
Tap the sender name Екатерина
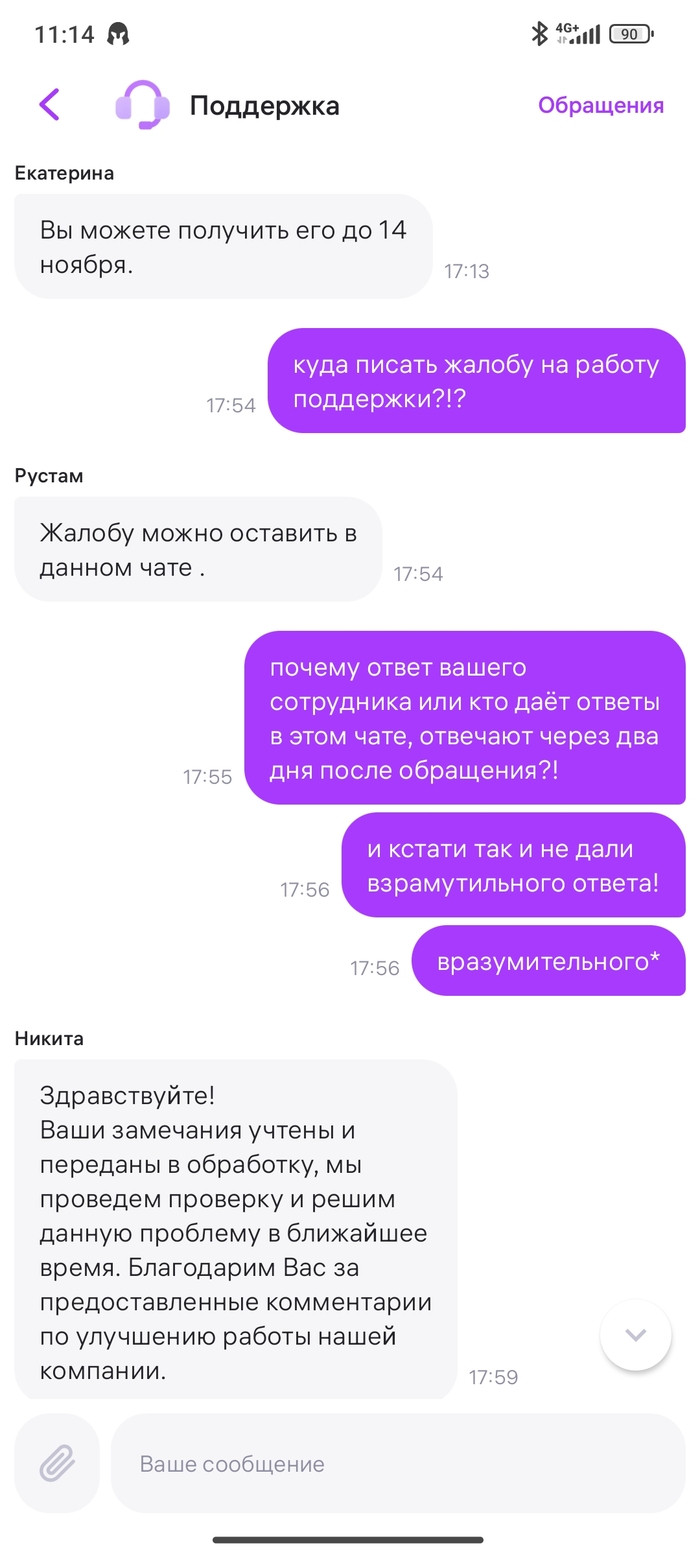tap(64, 173)
